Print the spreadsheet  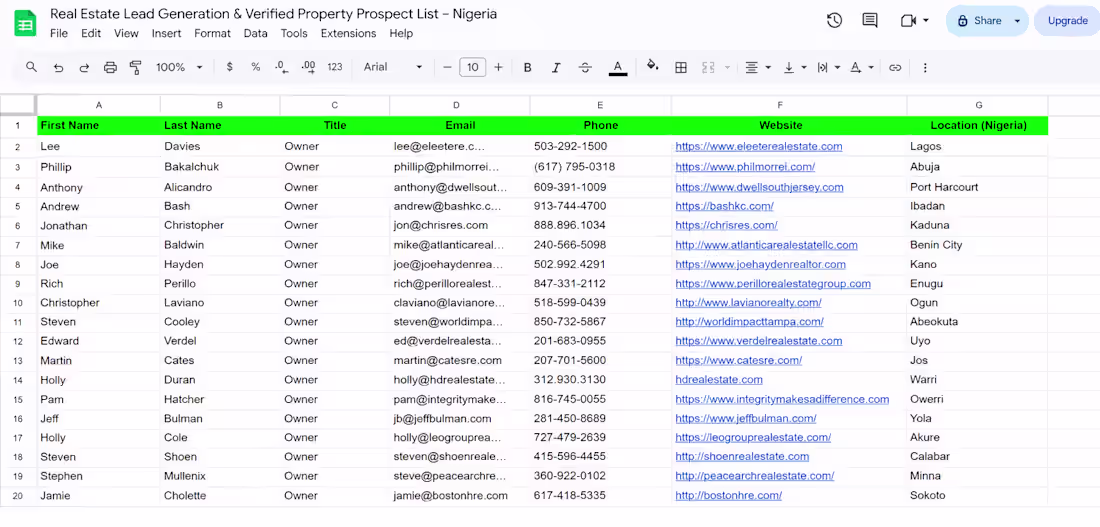pyautogui.click(x=110, y=67)
